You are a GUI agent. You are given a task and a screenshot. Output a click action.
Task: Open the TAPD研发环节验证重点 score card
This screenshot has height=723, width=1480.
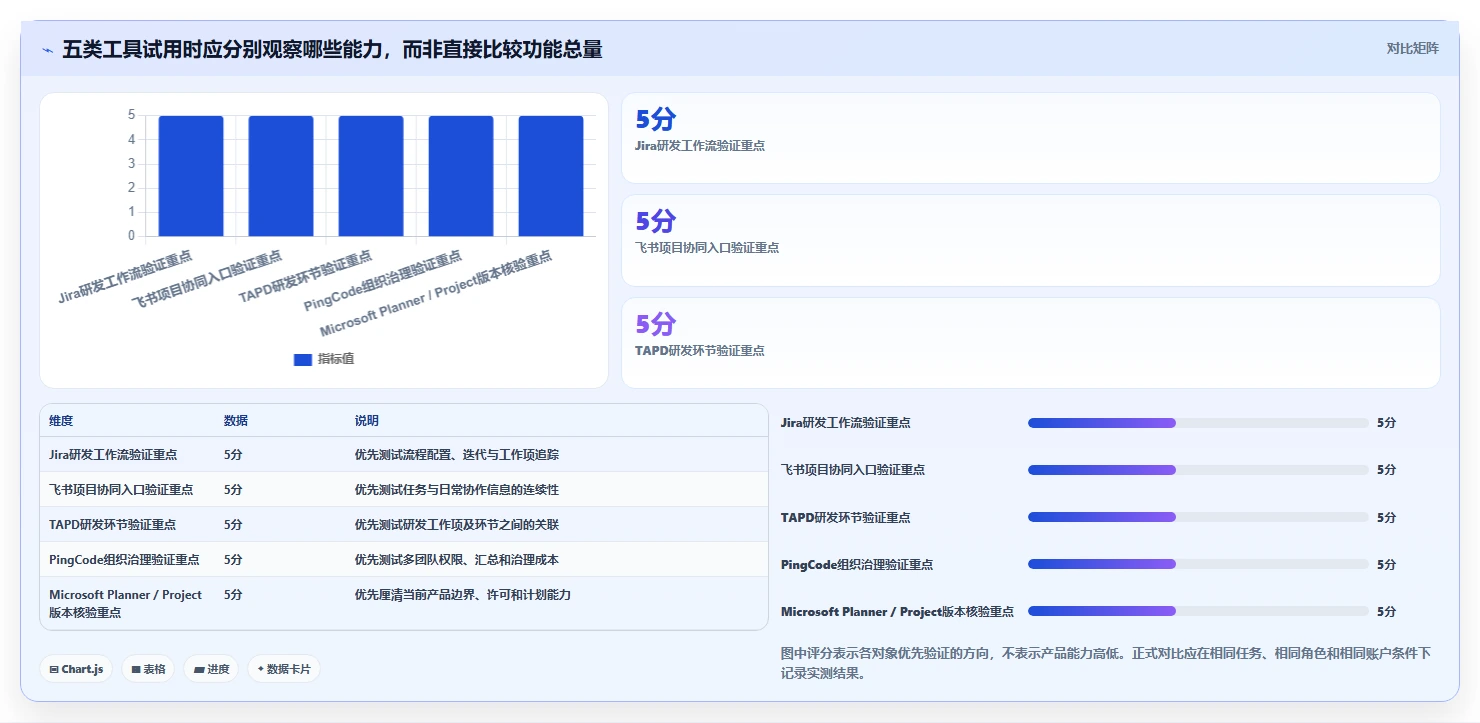point(1031,343)
